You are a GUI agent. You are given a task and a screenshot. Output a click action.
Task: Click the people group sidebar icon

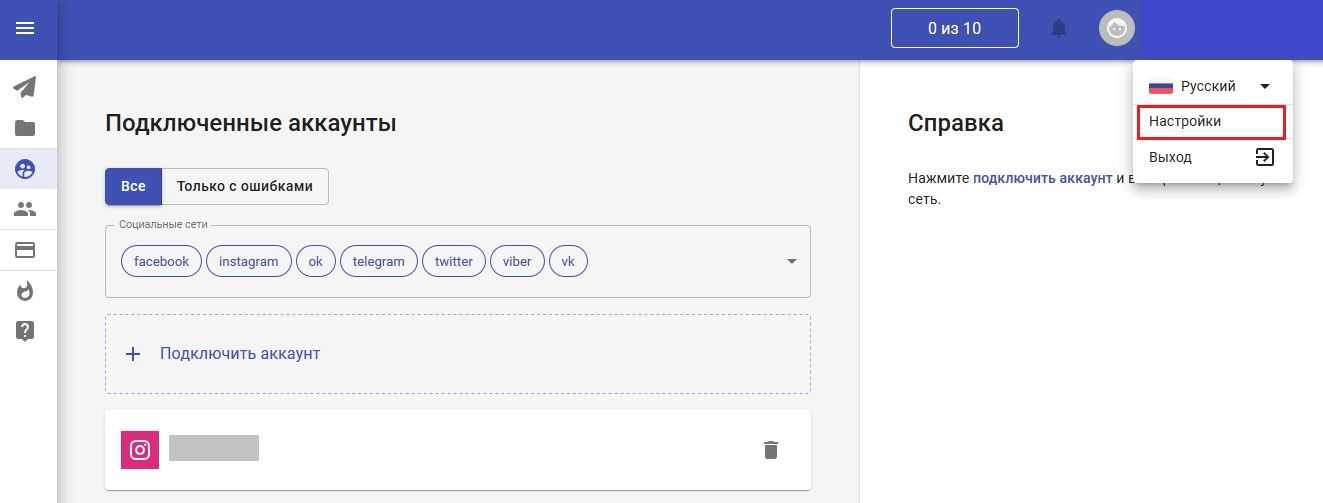25,210
